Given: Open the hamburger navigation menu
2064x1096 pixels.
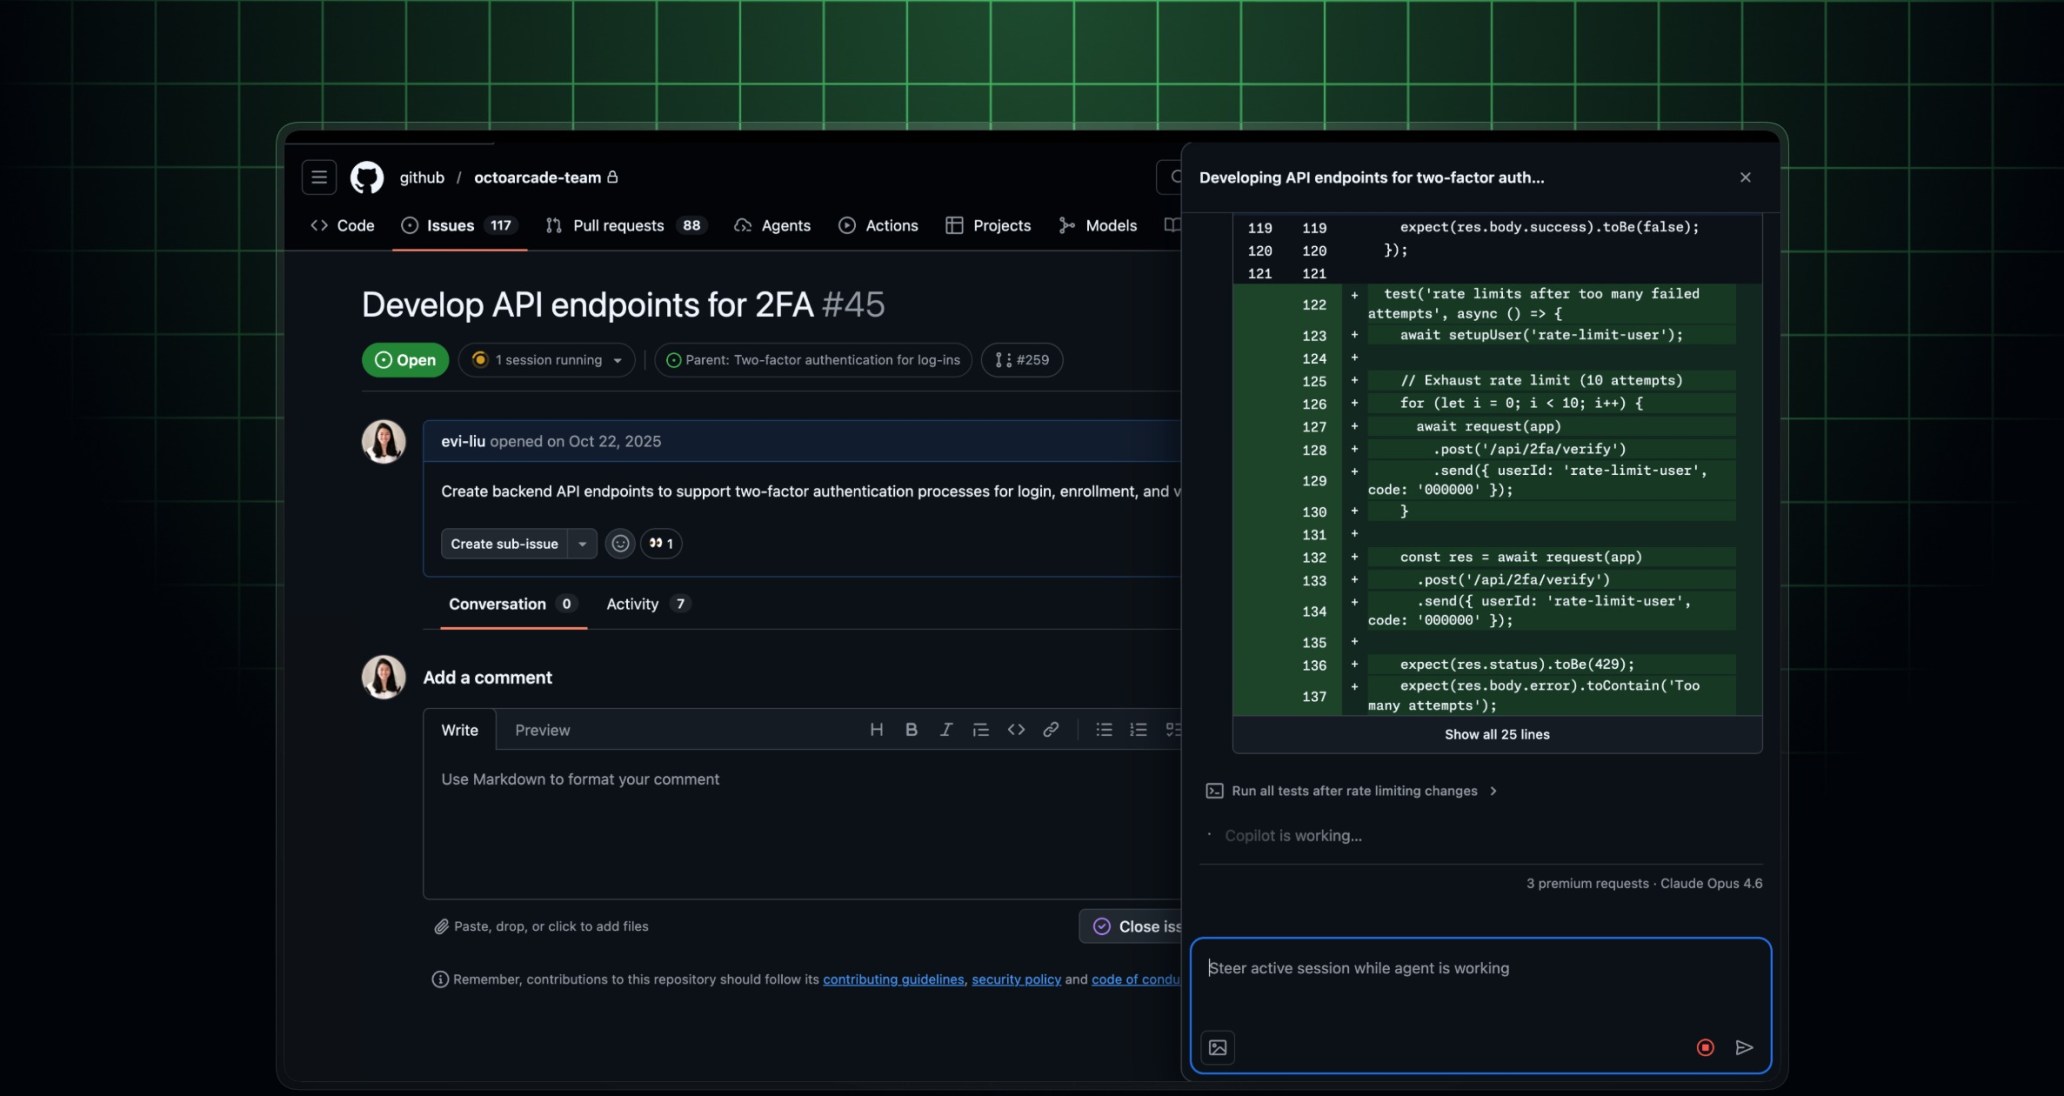Looking at the screenshot, I should [318, 177].
